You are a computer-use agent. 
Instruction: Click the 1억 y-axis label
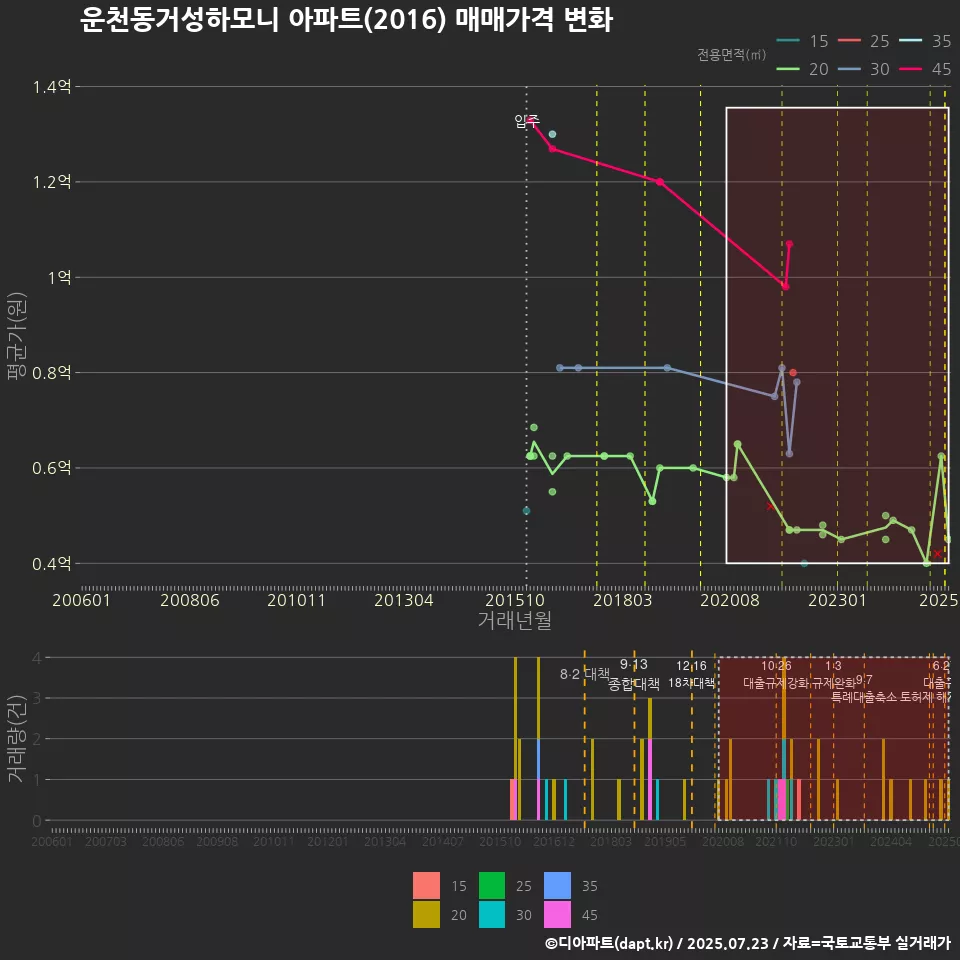pyautogui.click(x=59, y=277)
